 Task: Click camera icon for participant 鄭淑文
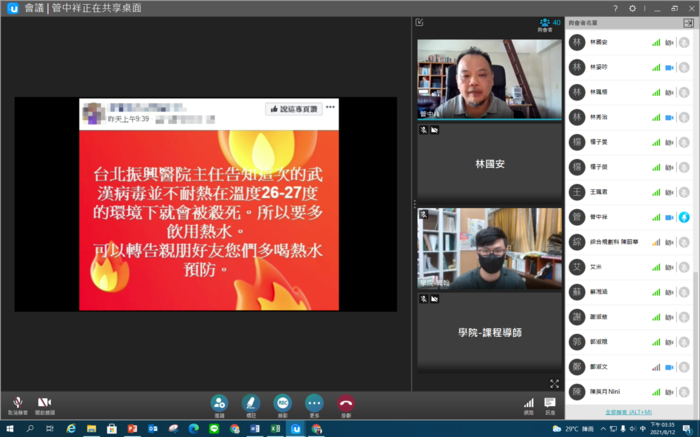click(669, 367)
